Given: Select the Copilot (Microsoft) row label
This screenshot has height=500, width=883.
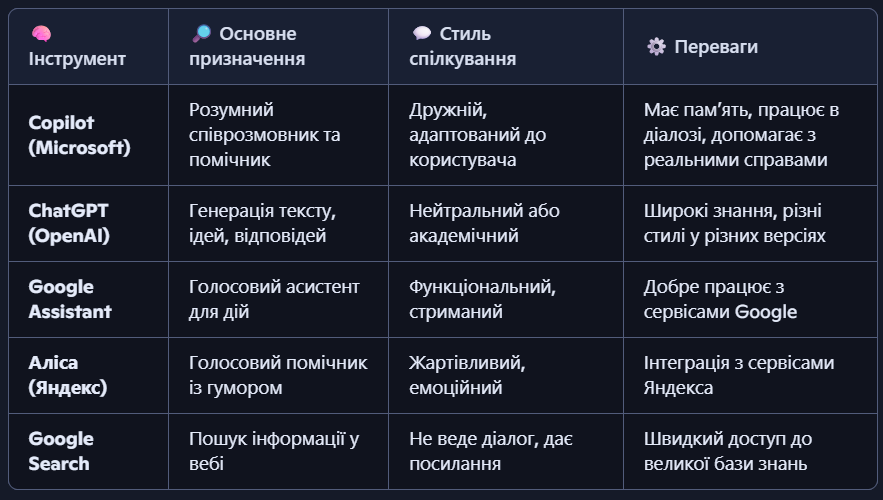Looking at the screenshot, I should [79, 135].
